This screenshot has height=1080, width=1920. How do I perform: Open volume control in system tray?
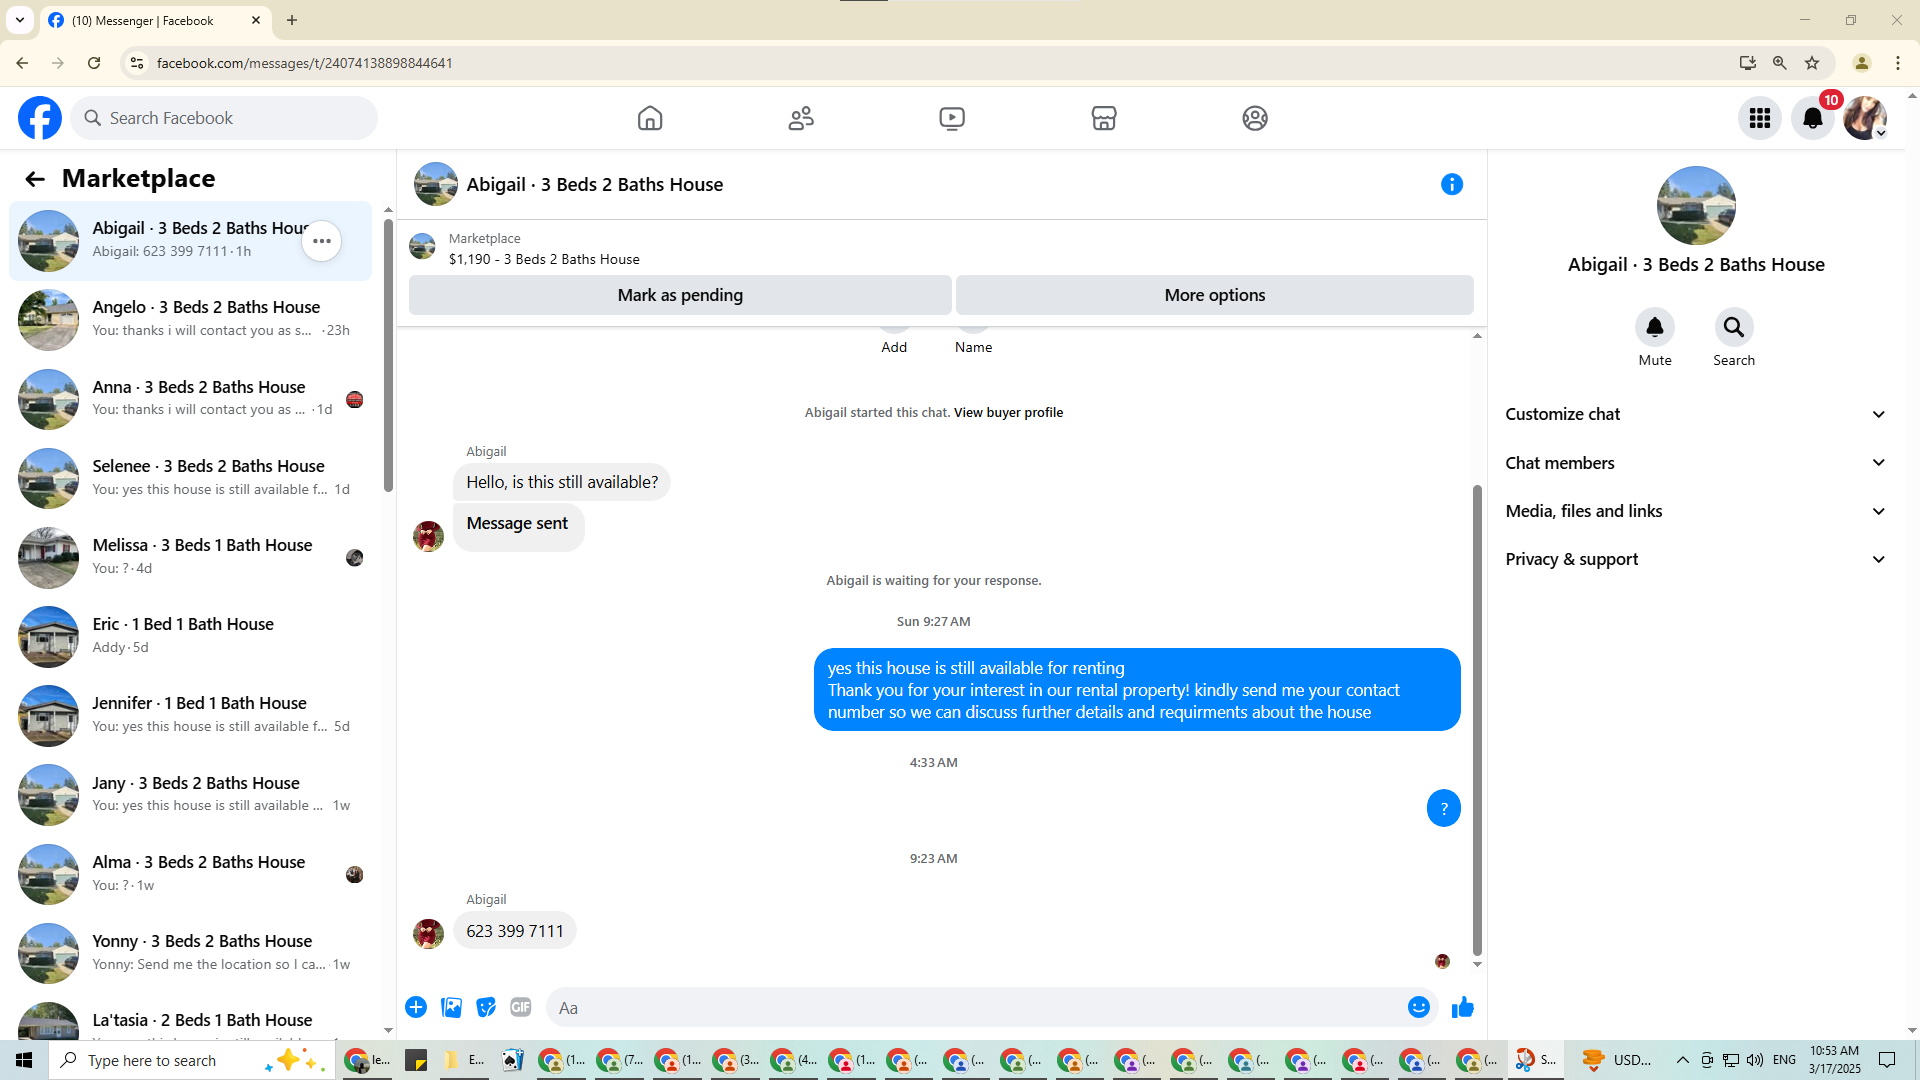1755,1060
